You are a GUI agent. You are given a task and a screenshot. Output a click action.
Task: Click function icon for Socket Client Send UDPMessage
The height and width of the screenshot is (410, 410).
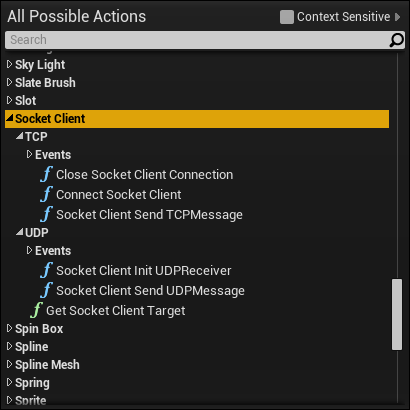click(x=46, y=290)
